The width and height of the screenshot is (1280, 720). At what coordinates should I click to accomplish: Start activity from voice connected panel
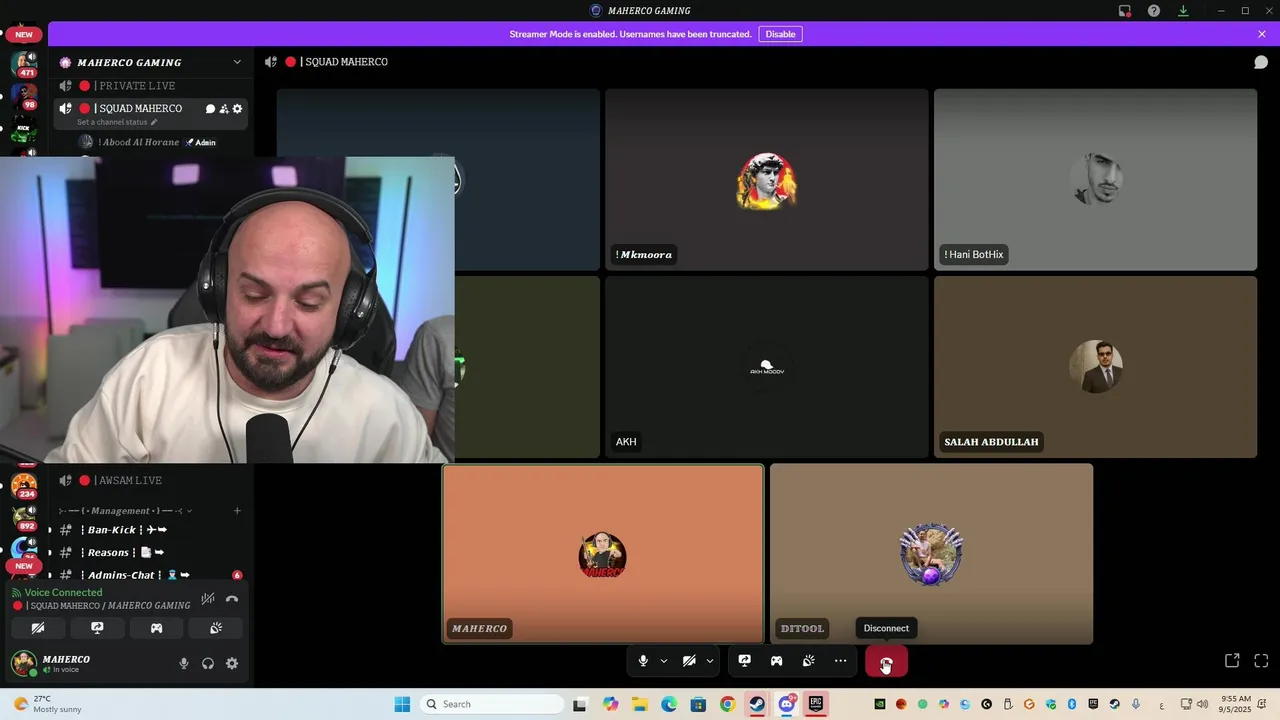coord(156,628)
